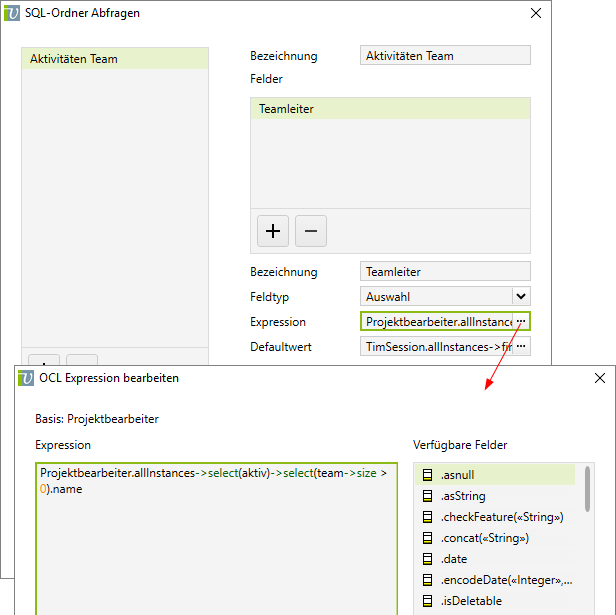
Task: Select Teamleiter in the Felder list
Action: click(x=390, y=109)
